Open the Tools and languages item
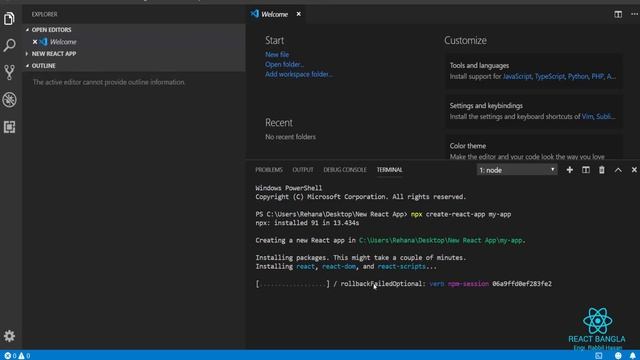Image resolution: width=640 pixels, height=360 pixels. coord(534,71)
